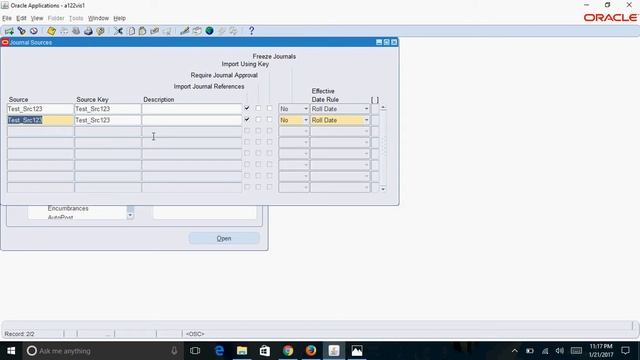Click the Translations globe icon
The height and width of the screenshot is (360, 640).
pos(209,31)
